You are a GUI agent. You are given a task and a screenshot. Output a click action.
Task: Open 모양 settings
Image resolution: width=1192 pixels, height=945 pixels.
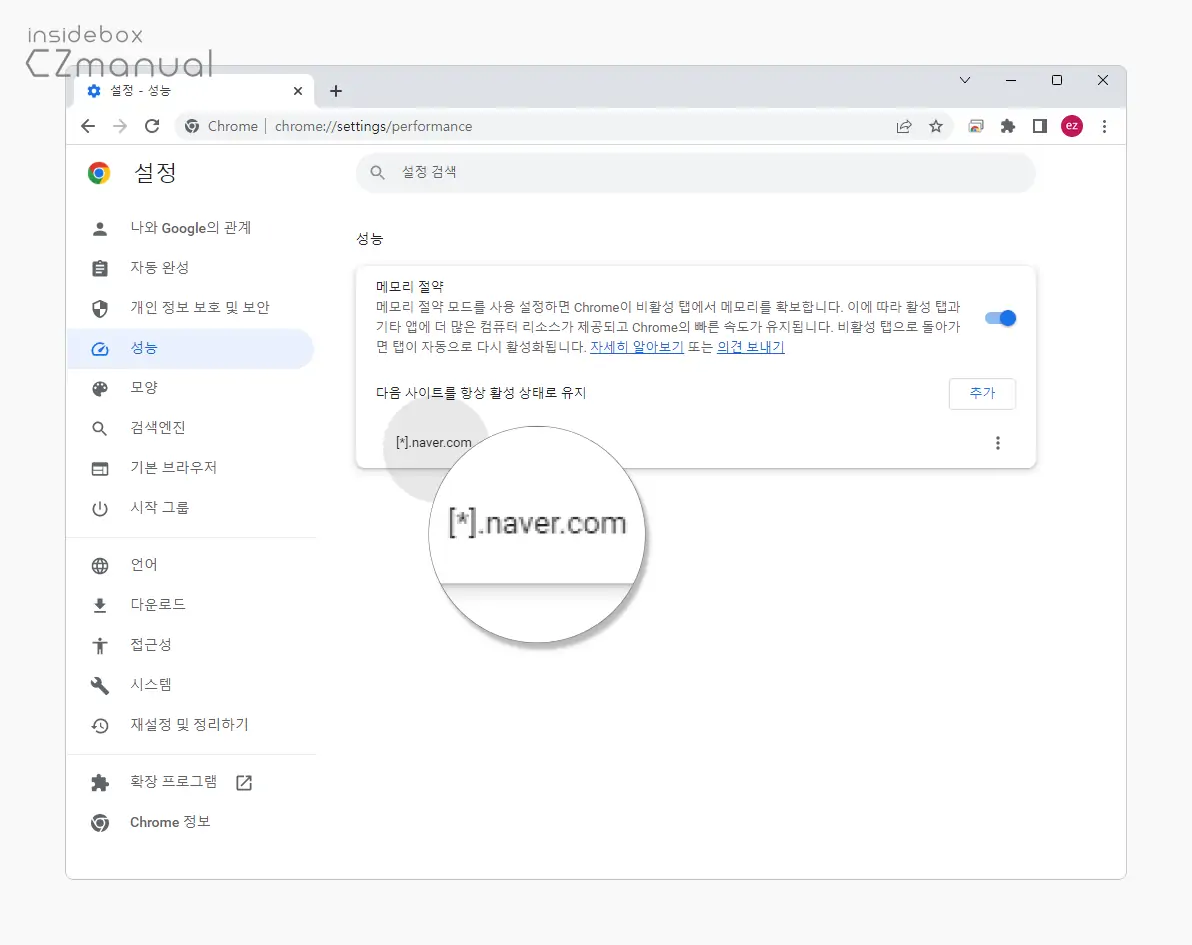click(x=190, y=388)
